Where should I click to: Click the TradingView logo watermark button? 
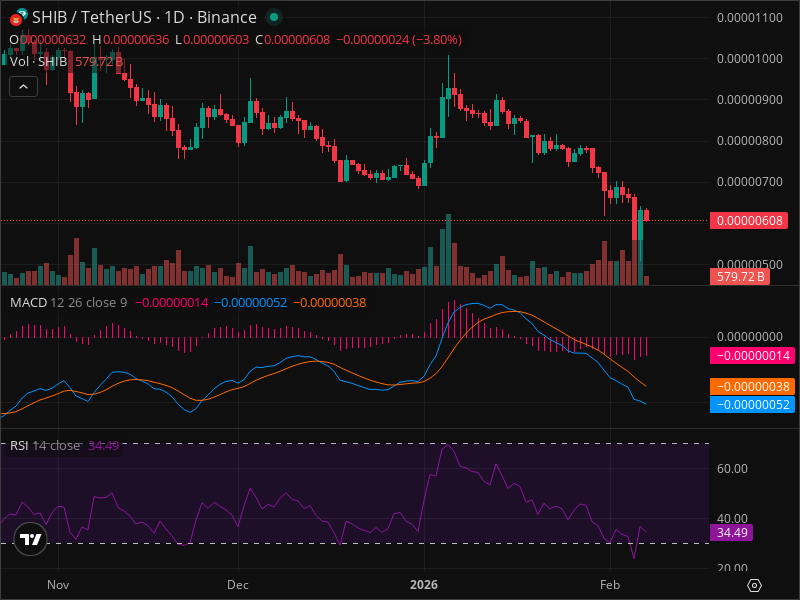(31, 539)
